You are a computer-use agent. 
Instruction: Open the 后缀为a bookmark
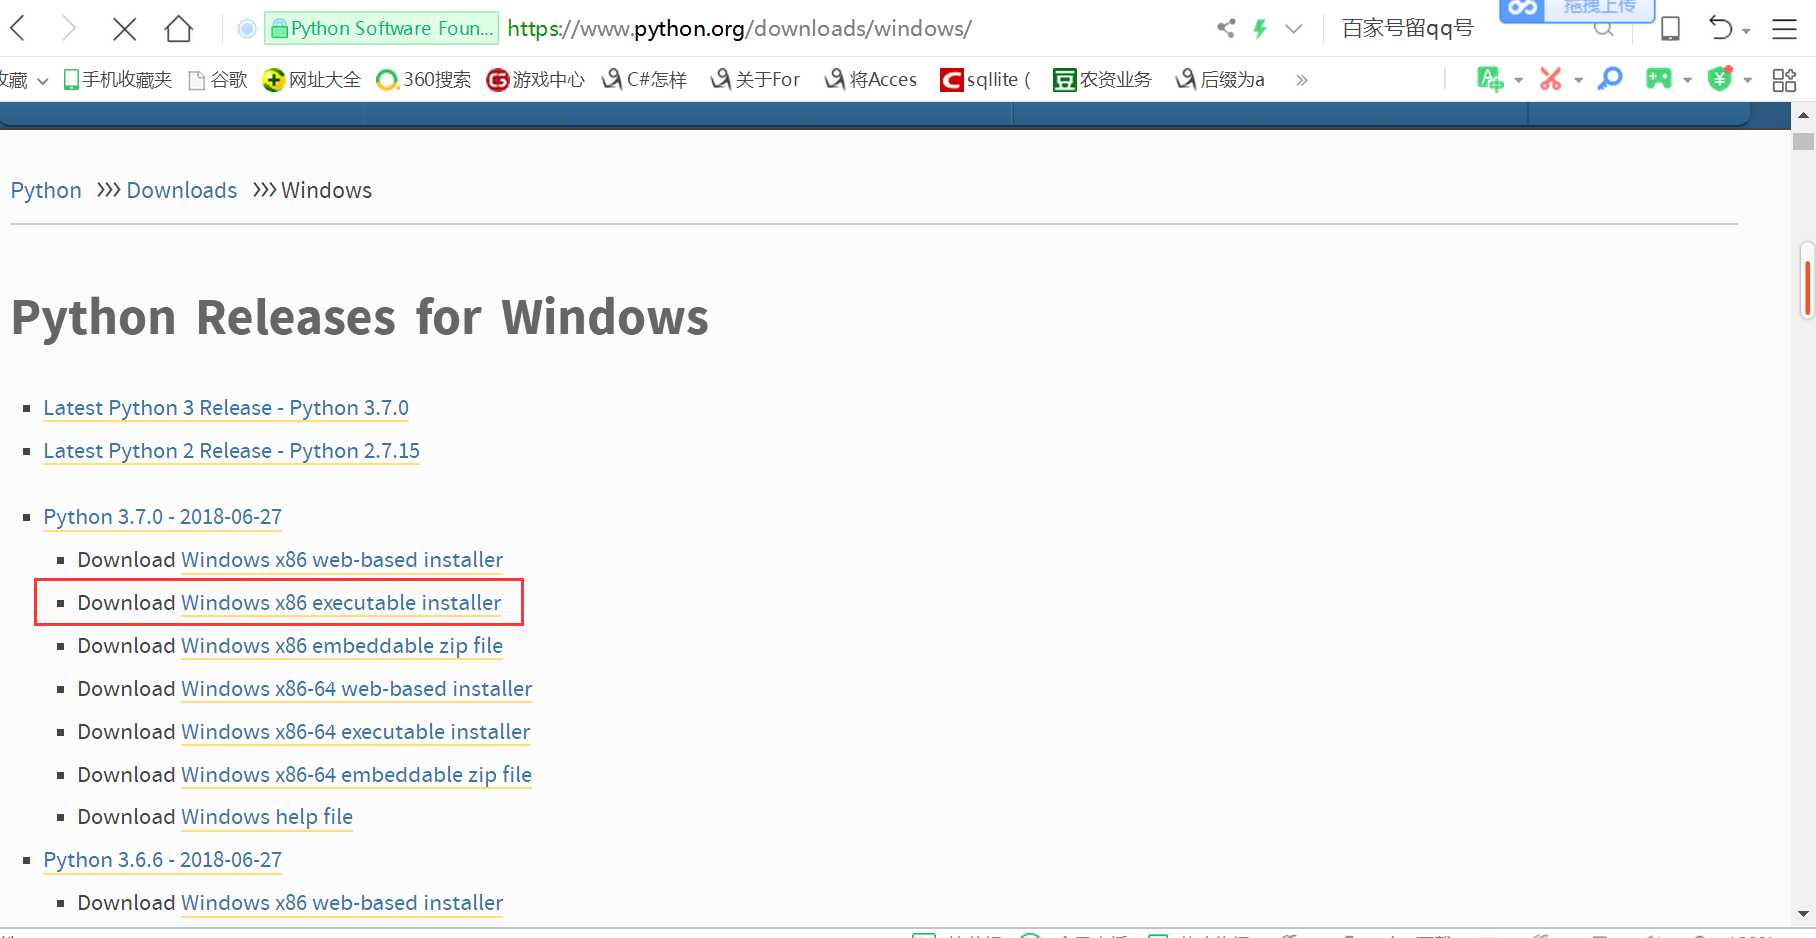click(1220, 79)
